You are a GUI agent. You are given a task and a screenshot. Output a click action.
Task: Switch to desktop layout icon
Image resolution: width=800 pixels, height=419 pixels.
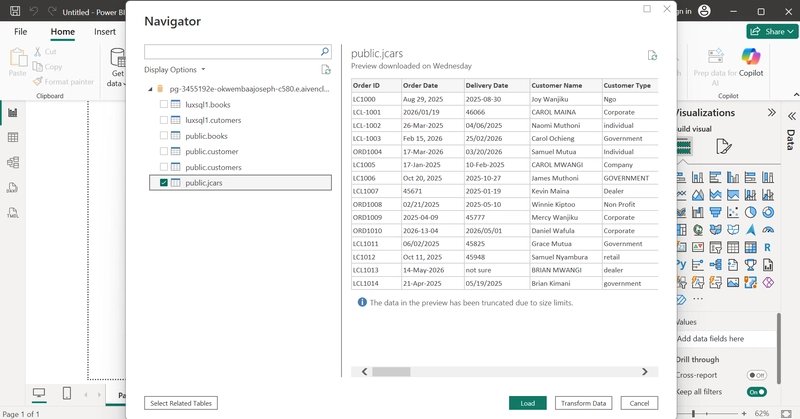[x=39, y=393]
